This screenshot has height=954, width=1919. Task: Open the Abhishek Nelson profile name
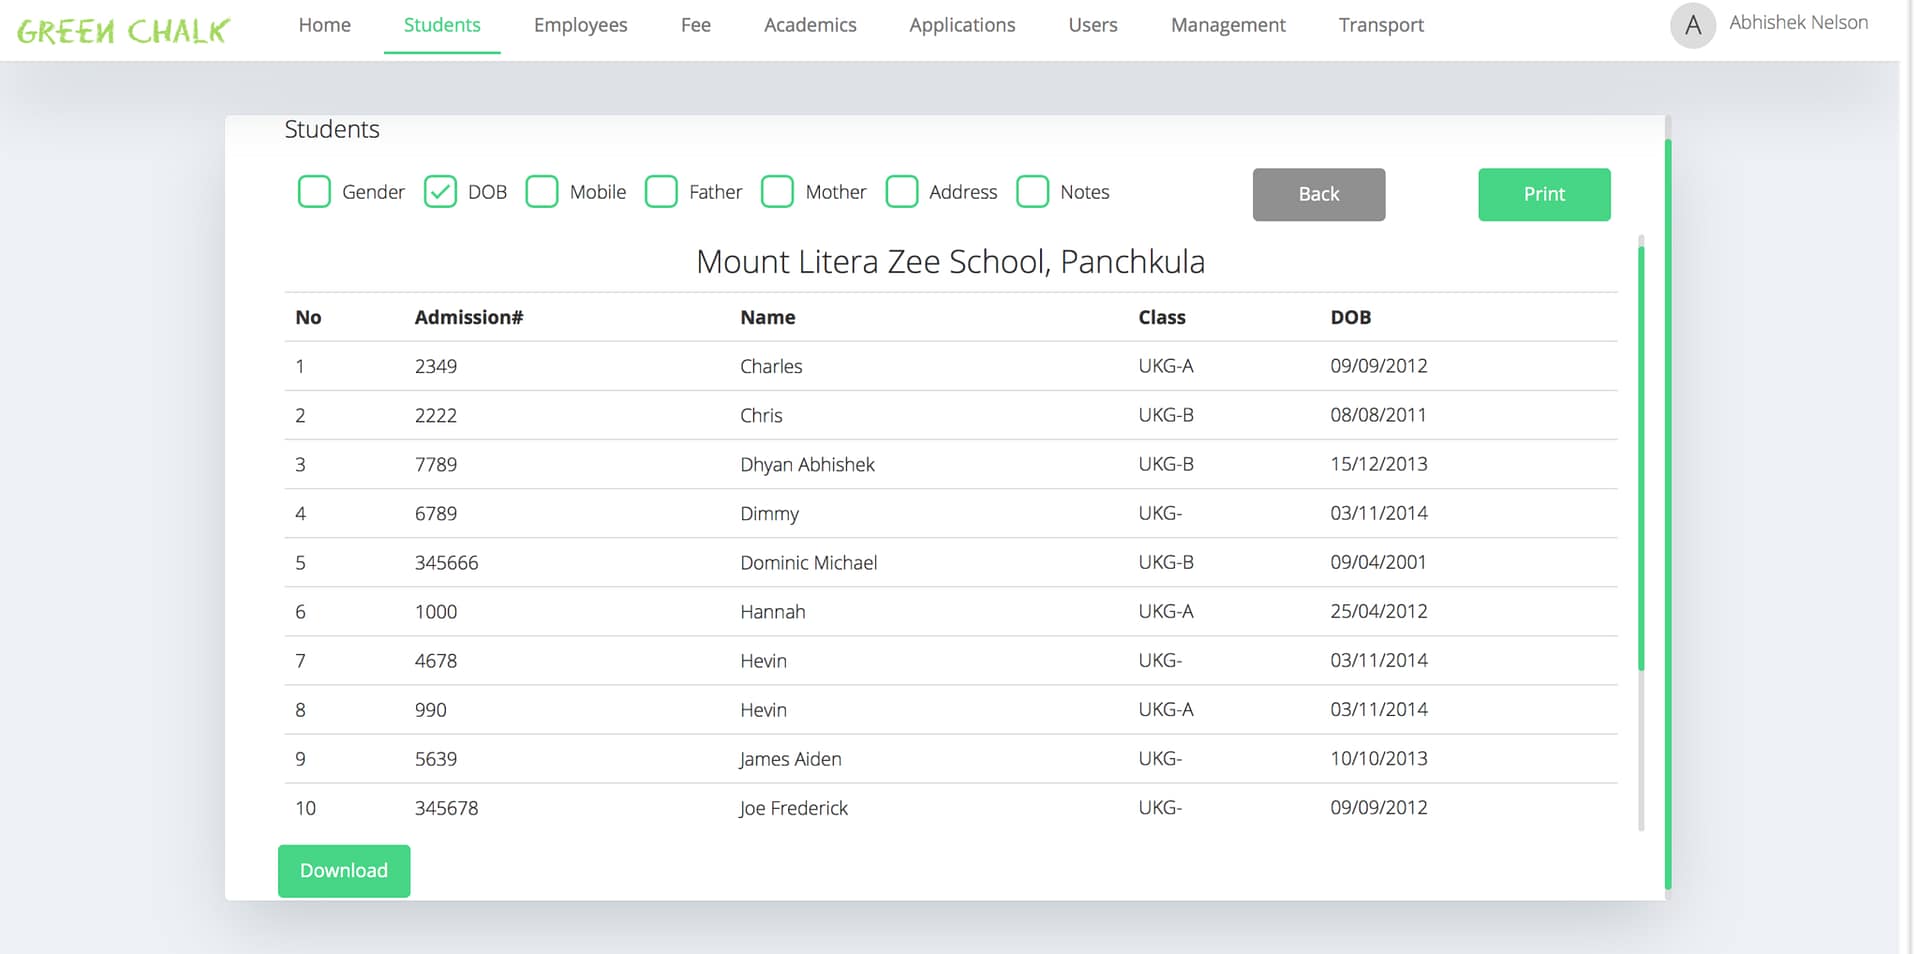1798,23
